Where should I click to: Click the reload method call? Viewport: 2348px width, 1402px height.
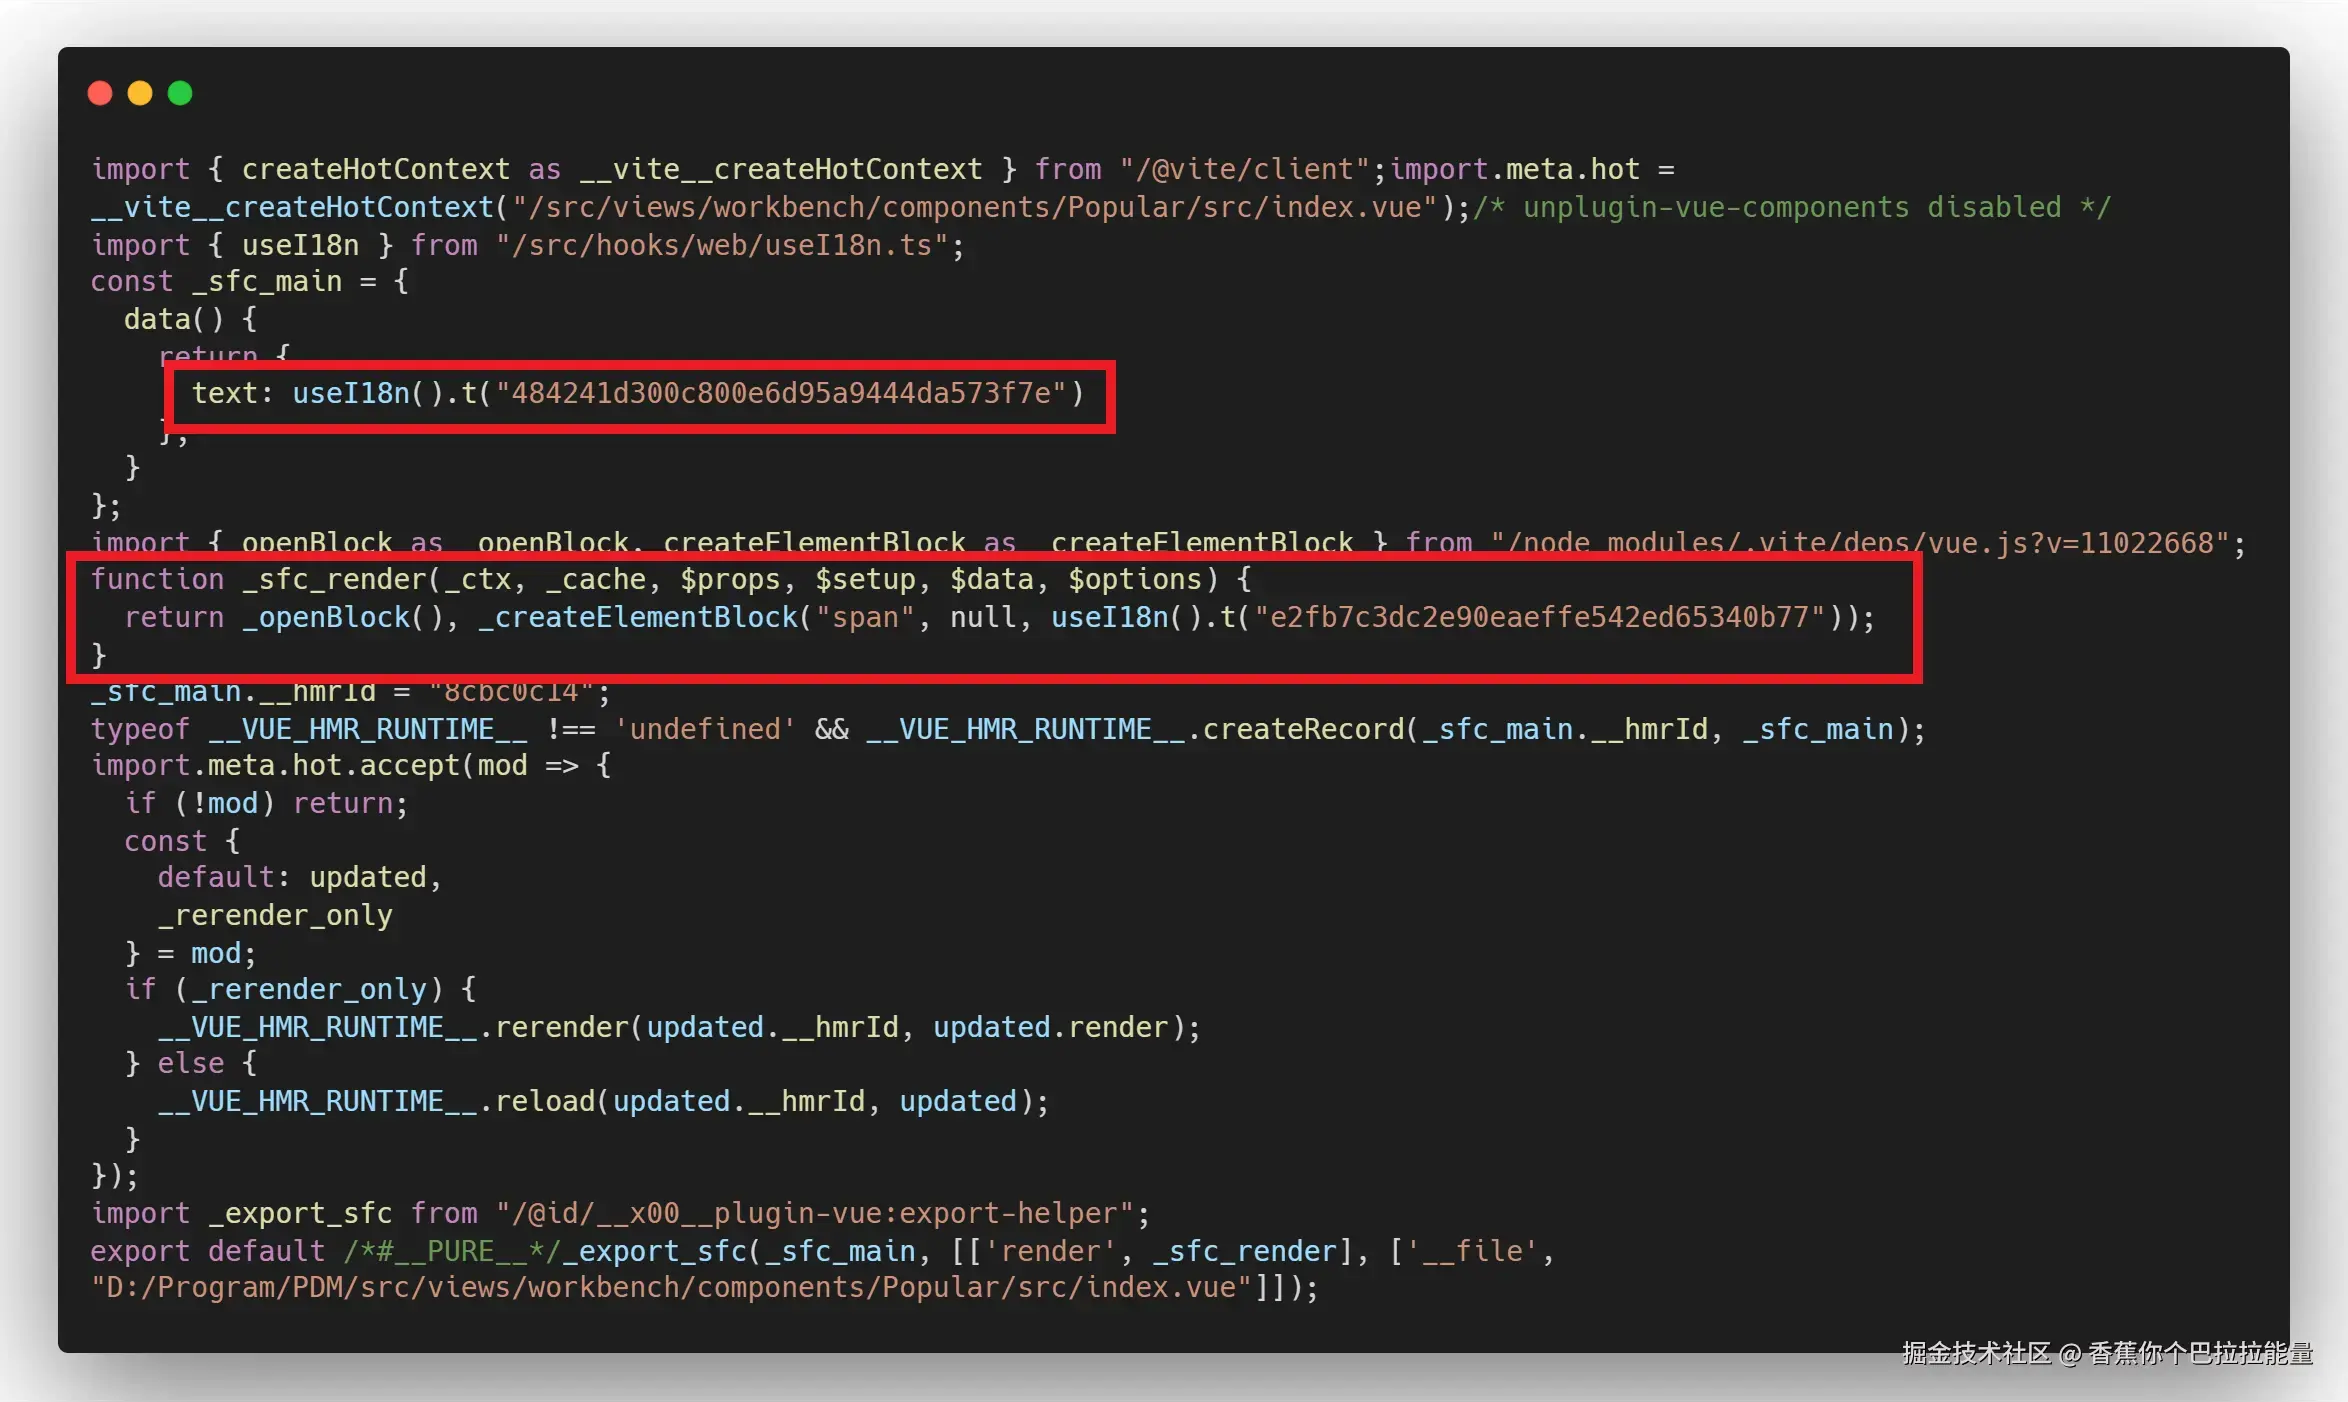(x=544, y=1101)
